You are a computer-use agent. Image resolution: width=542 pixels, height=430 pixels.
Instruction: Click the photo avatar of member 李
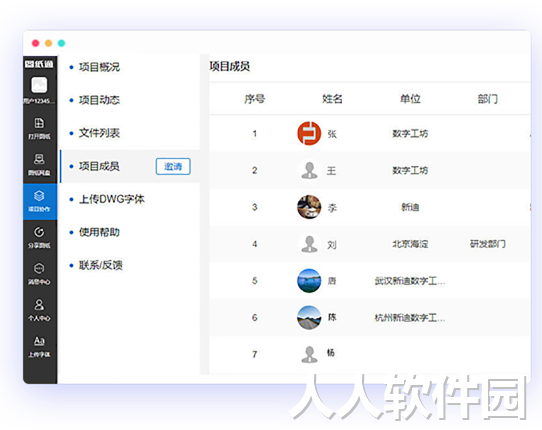click(x=309, y=207)
